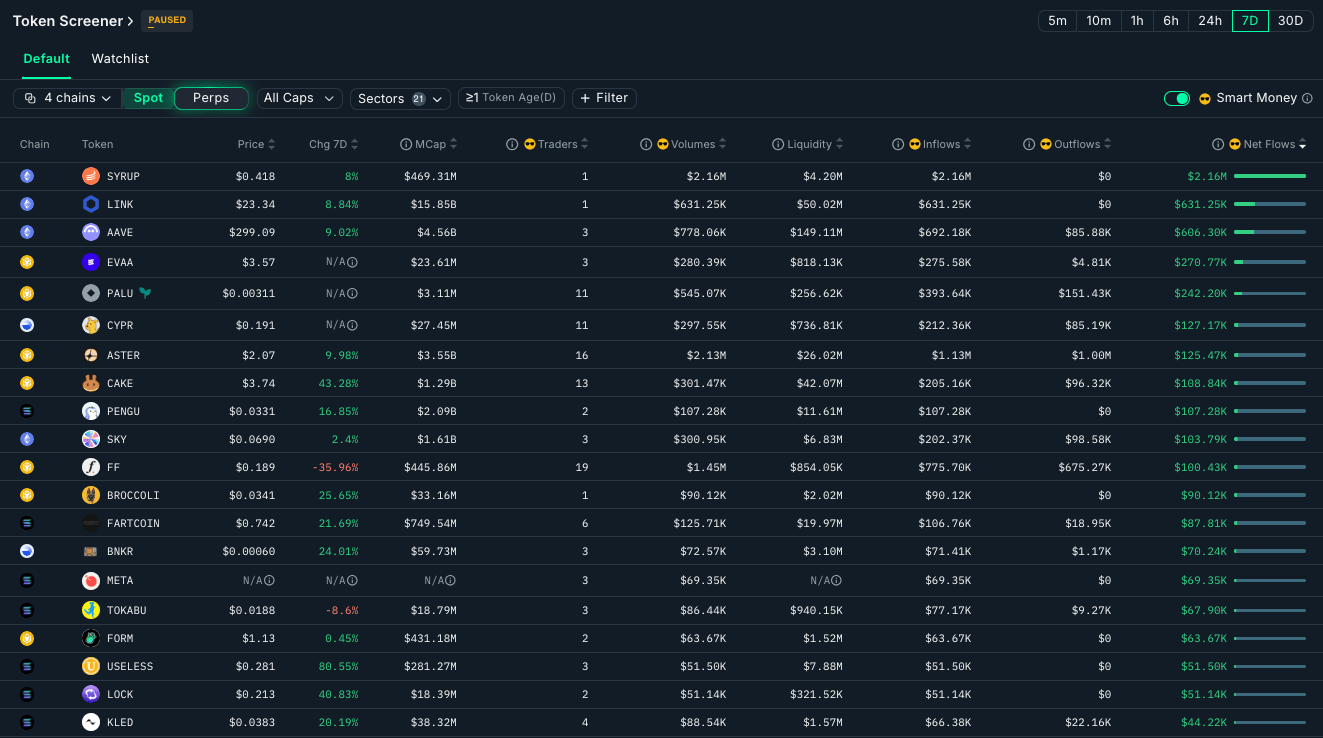This screenshot has height=738, width=1323.
Task: Click the PAUSED status badge
Action: (167, 20)
